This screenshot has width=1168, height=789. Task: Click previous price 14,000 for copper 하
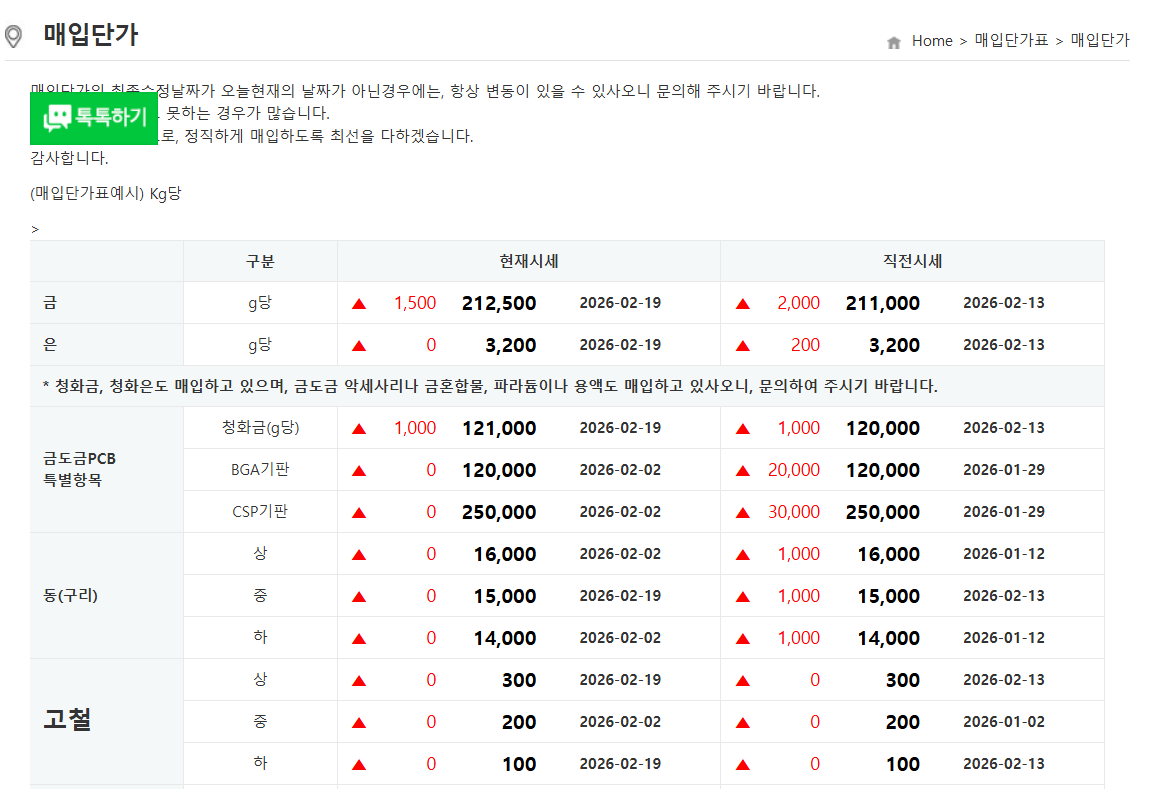[889, 639]
